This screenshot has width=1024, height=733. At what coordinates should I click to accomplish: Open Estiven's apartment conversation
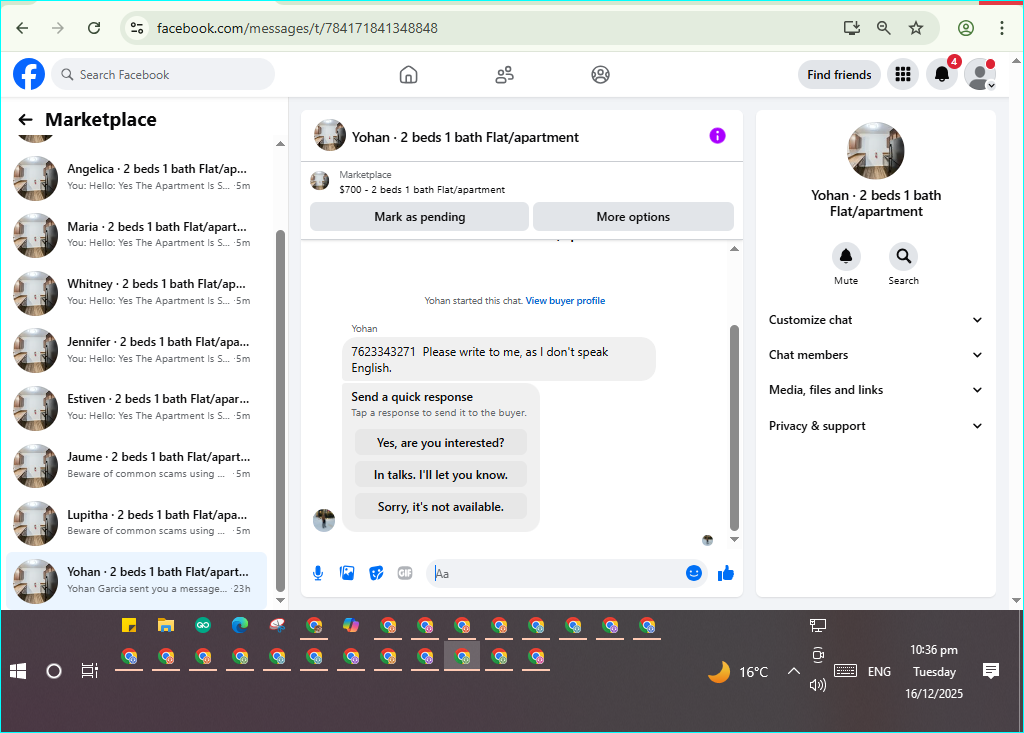click(137, 408)
